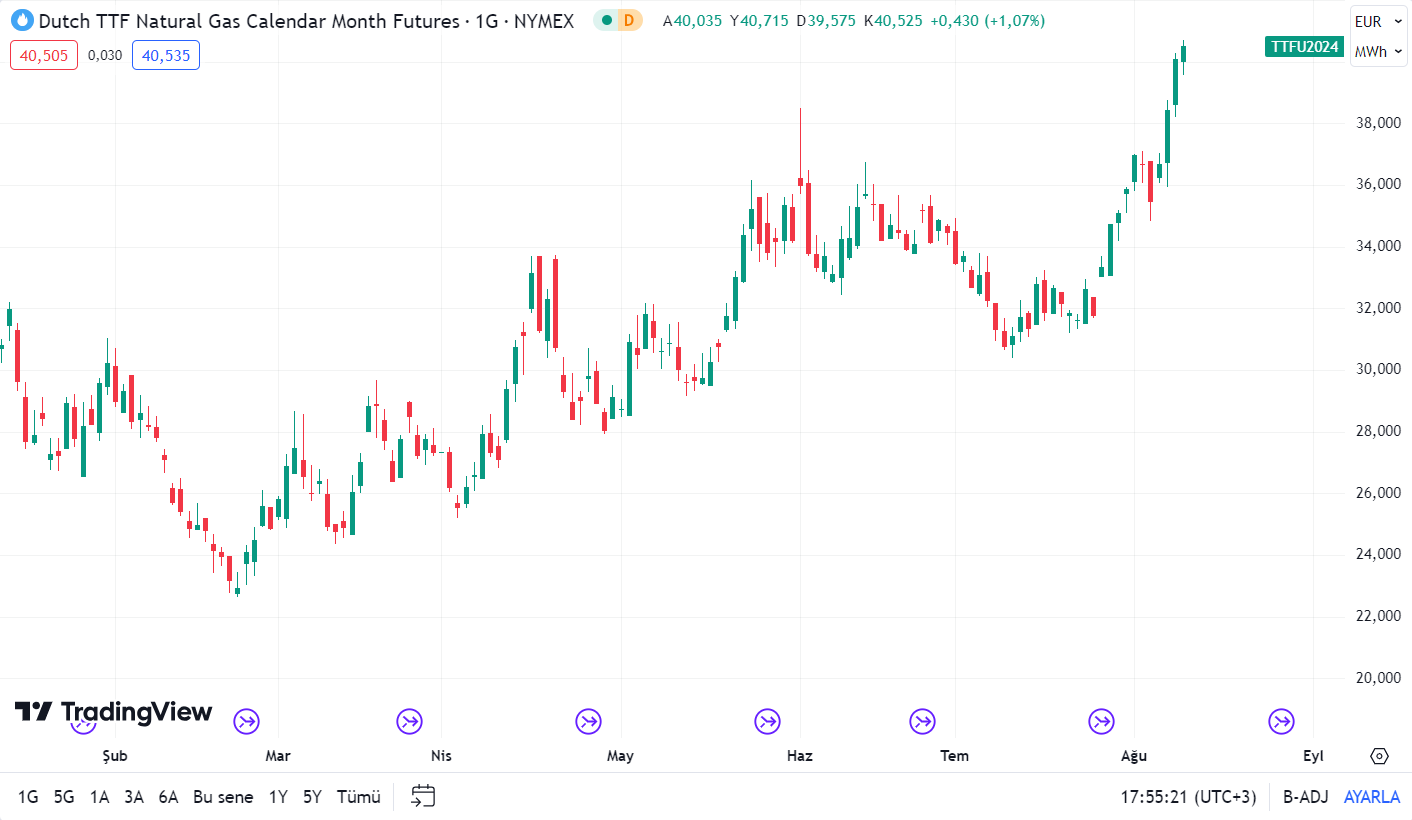Open the go-to-date calendar icon
The height and width of the screenshot is (820, 1412).
pyautogui.click(x=423, y=796)
